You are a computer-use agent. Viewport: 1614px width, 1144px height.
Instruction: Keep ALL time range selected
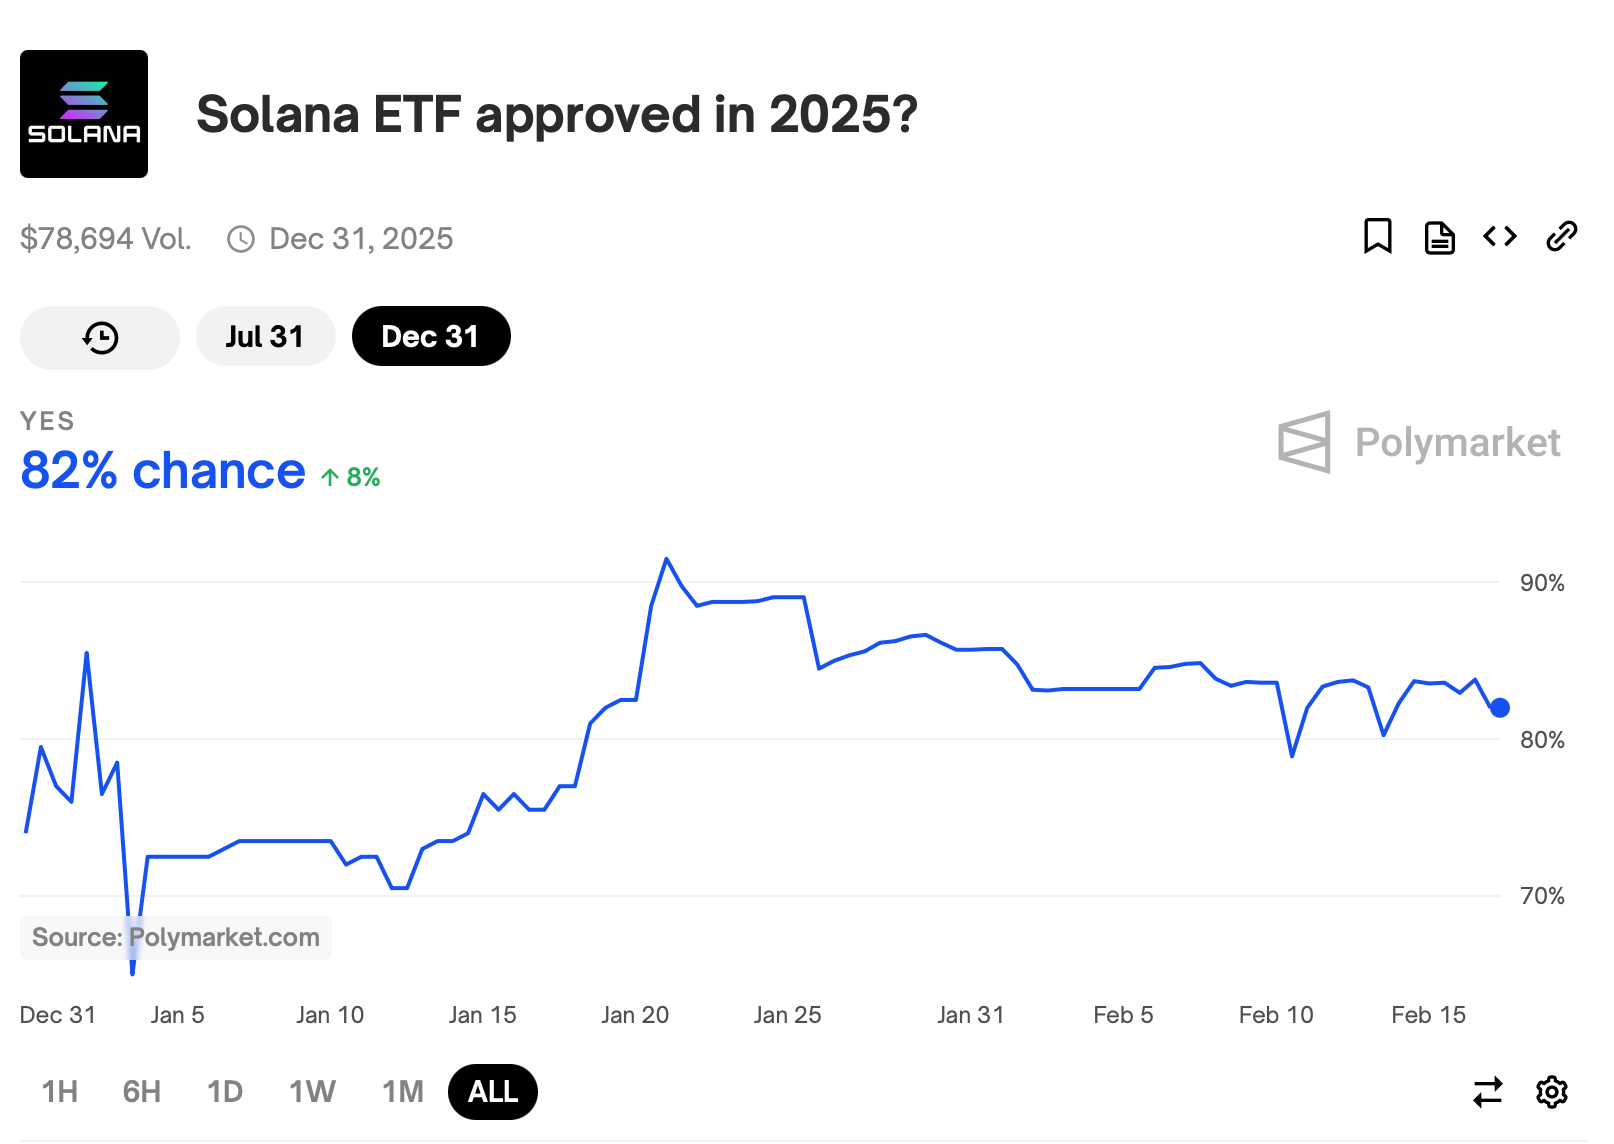click(492, 1092)
